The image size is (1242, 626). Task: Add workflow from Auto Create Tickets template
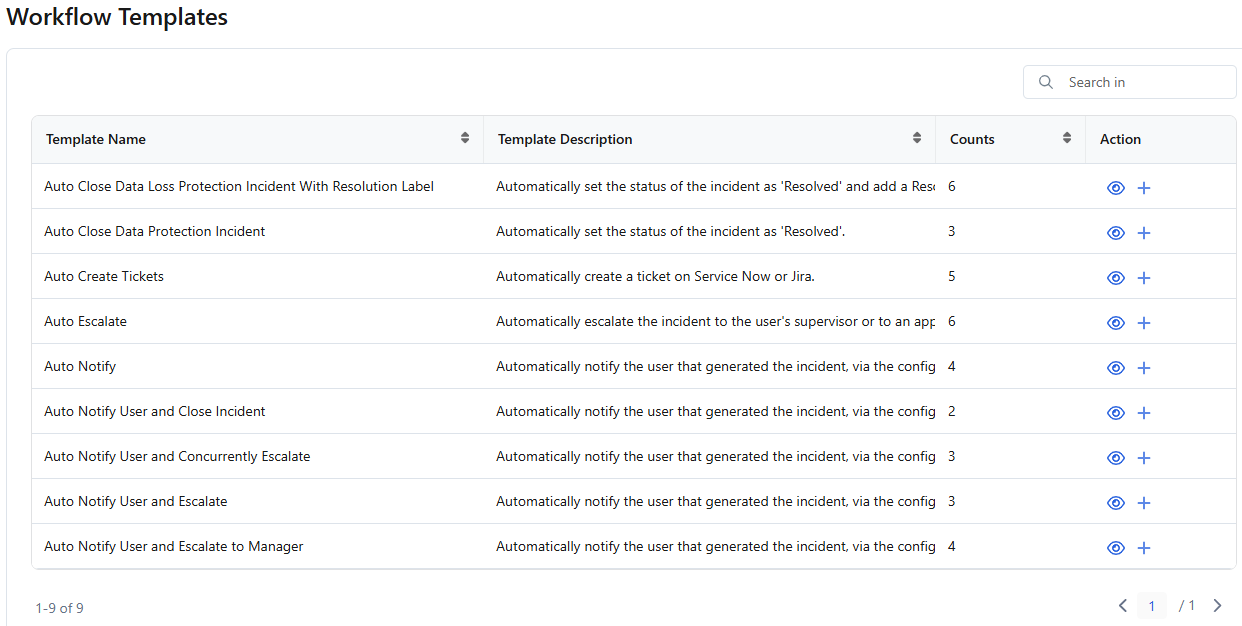tap(1144, 278)
